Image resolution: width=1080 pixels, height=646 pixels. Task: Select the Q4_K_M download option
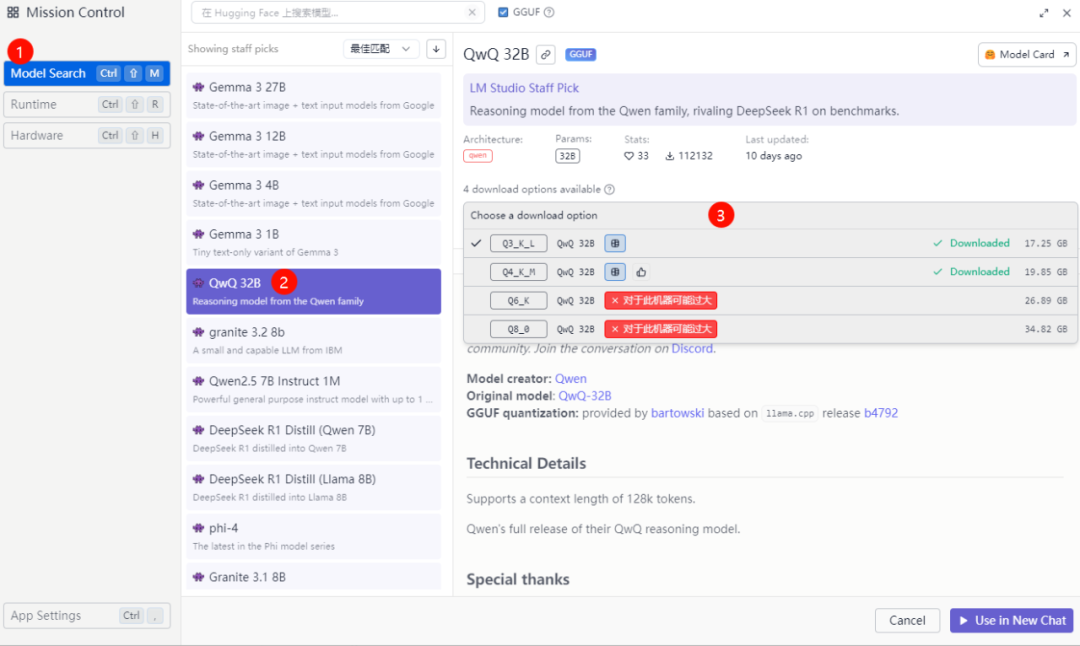[x=770, y=272]
